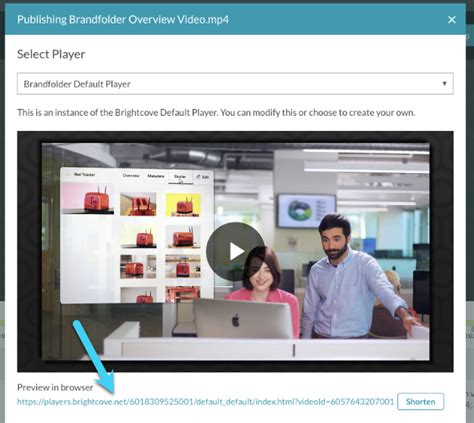Click the Preview in browser label
The width and height of the screenshot is (474, 423).
pyautogui.click(x=55, y=387)
